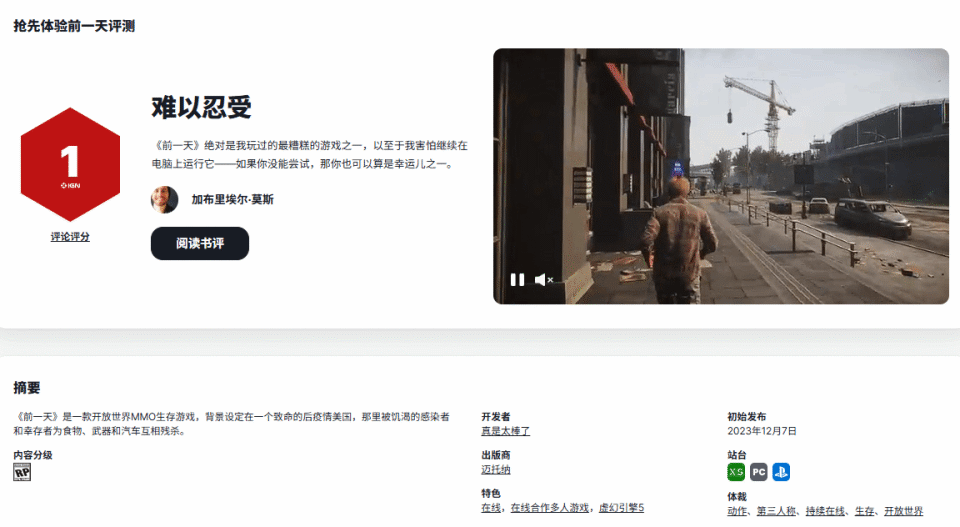Click the 评论评分 link under score
960x527 pixels.
70,237
